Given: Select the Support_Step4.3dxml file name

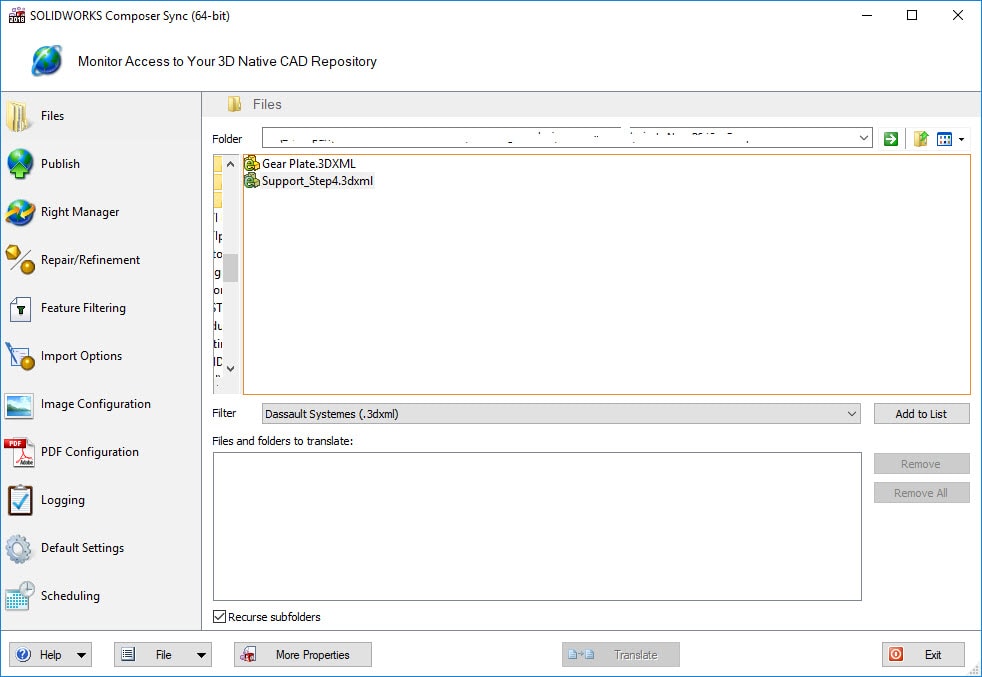Looking at the screenshot, I should click(318, 181).
